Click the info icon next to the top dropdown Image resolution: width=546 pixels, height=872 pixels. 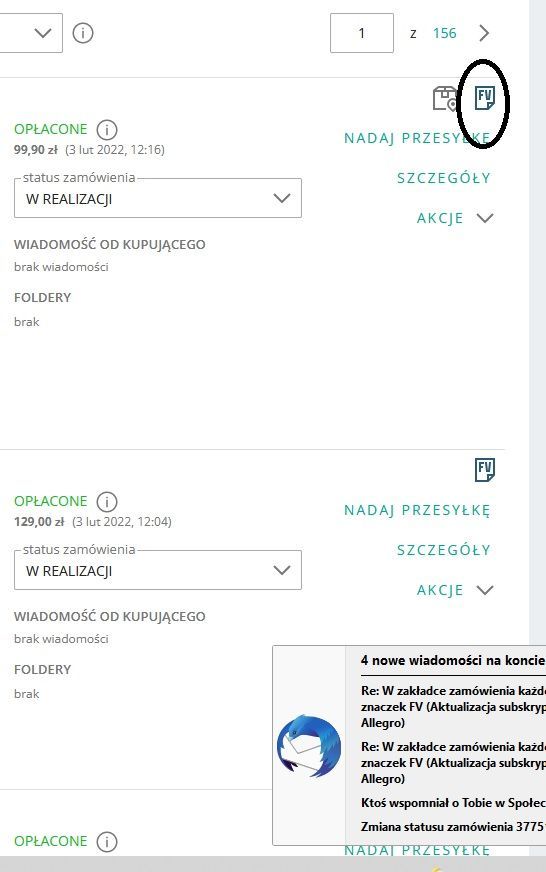point(83,33)
